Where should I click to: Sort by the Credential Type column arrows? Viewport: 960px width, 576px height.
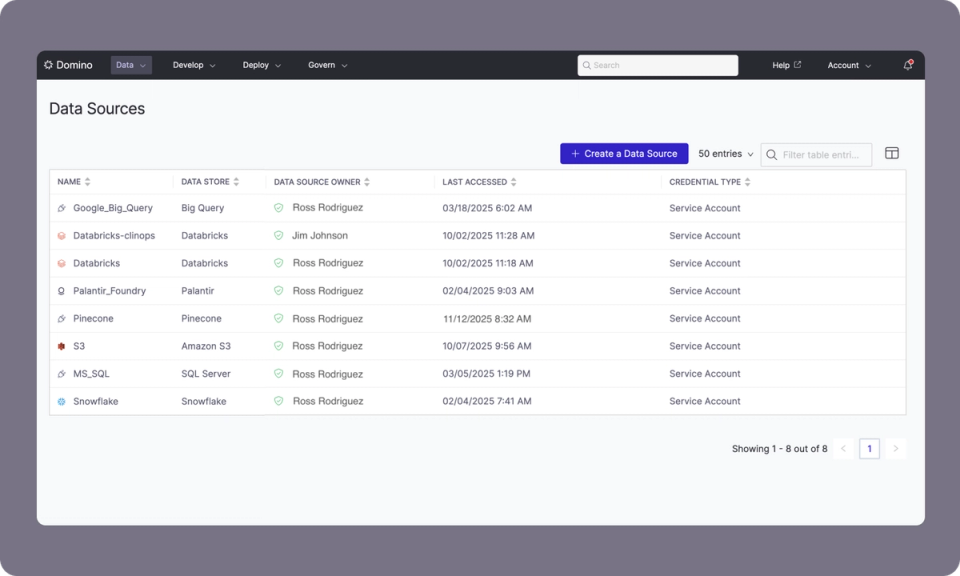click(748, 182)
